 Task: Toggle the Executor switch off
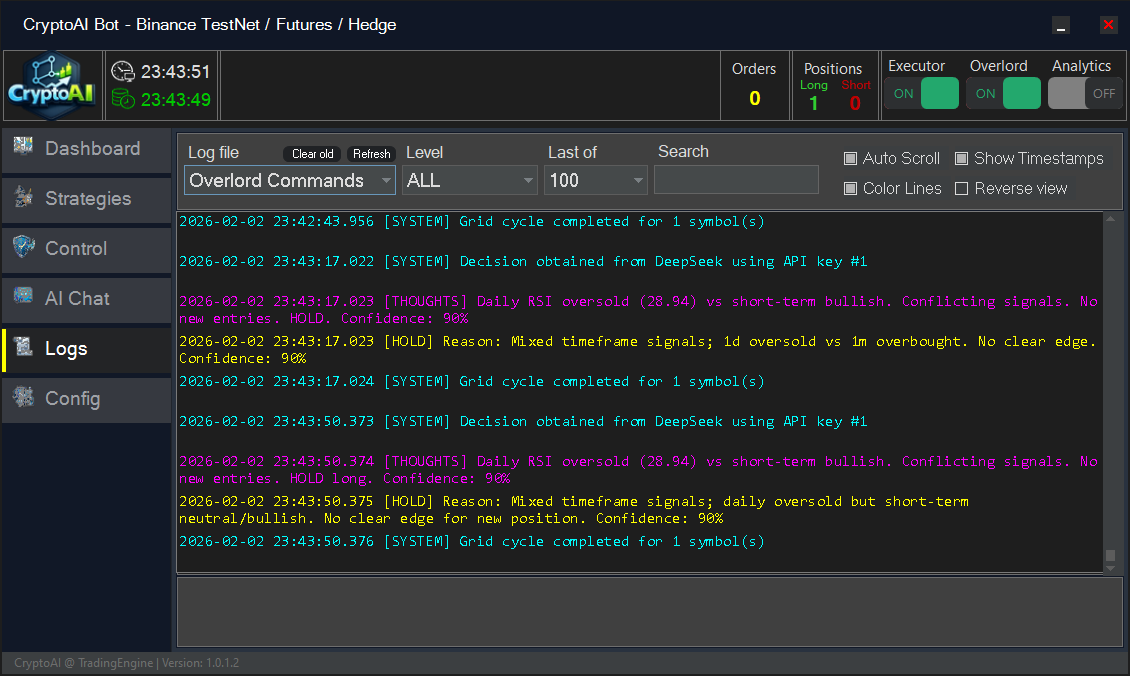point(938,92)
